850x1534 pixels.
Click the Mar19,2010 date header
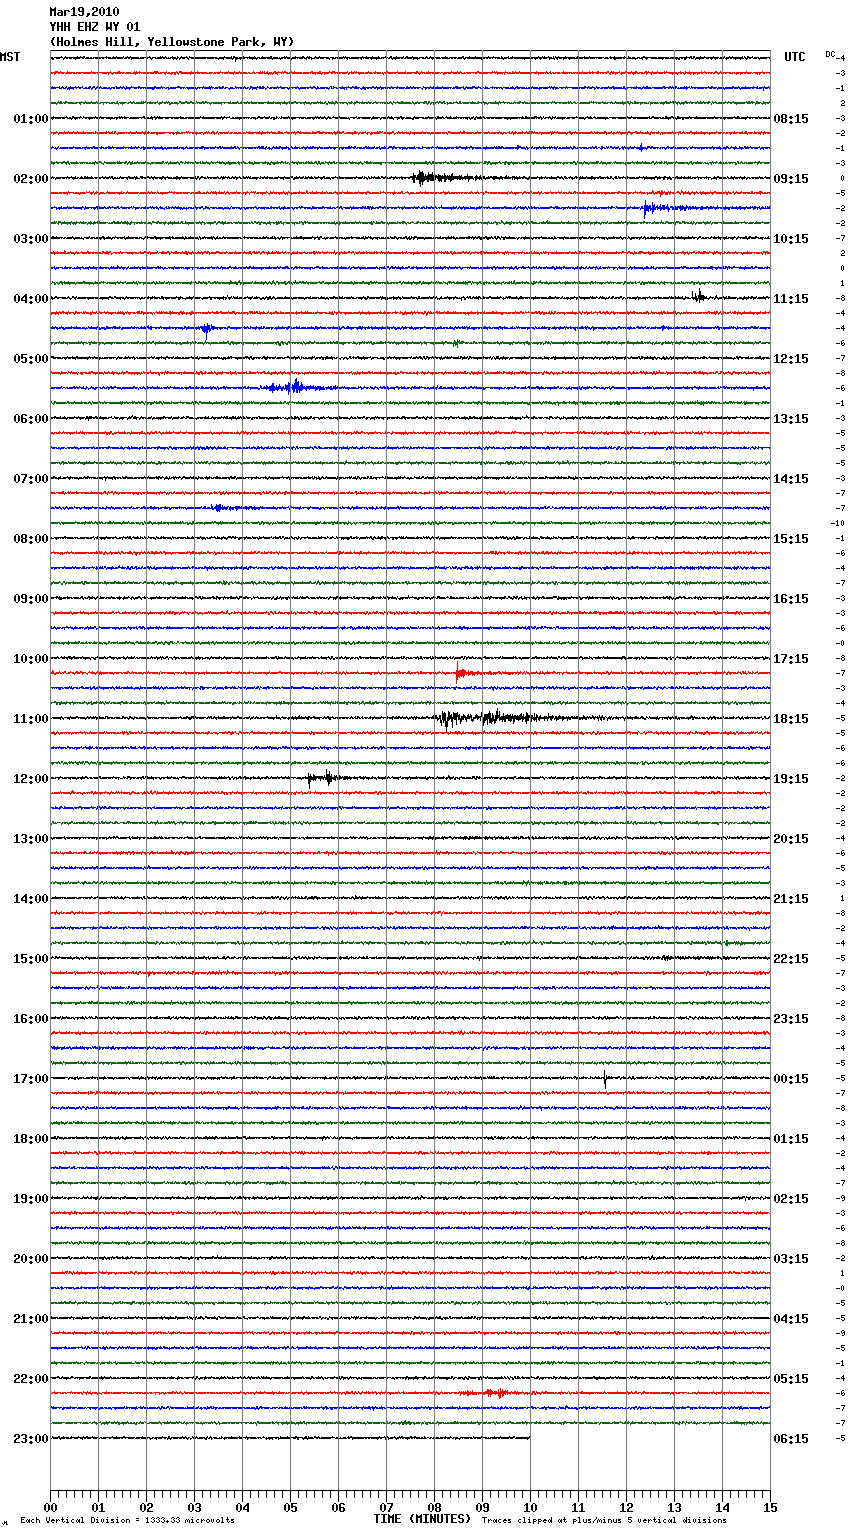pos(84,12)
